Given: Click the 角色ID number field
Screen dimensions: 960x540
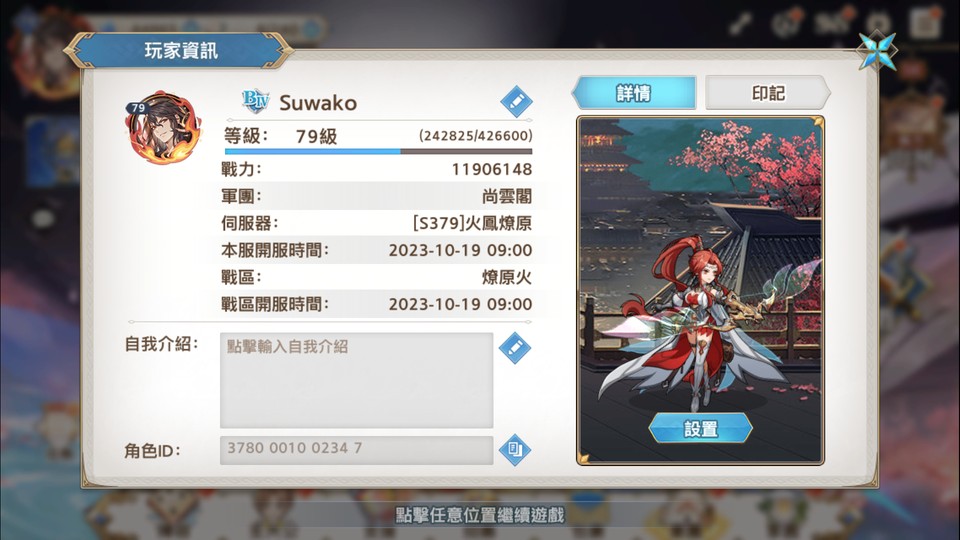Looking at the screenshot, I should coord(356,450).
